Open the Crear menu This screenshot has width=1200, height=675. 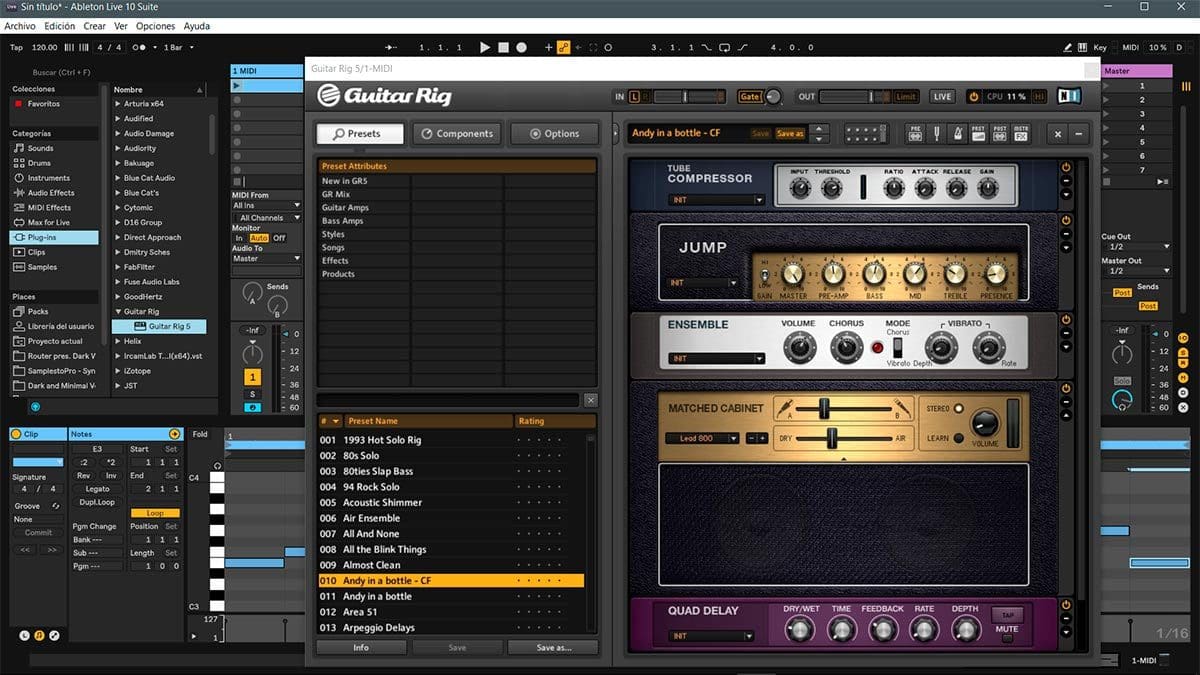coord(95,26)
